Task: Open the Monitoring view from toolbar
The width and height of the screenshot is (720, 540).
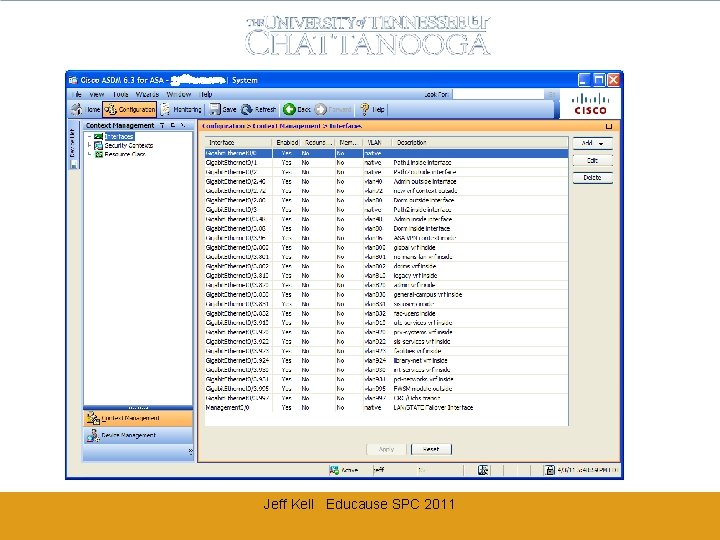Action: pos(181,109)
